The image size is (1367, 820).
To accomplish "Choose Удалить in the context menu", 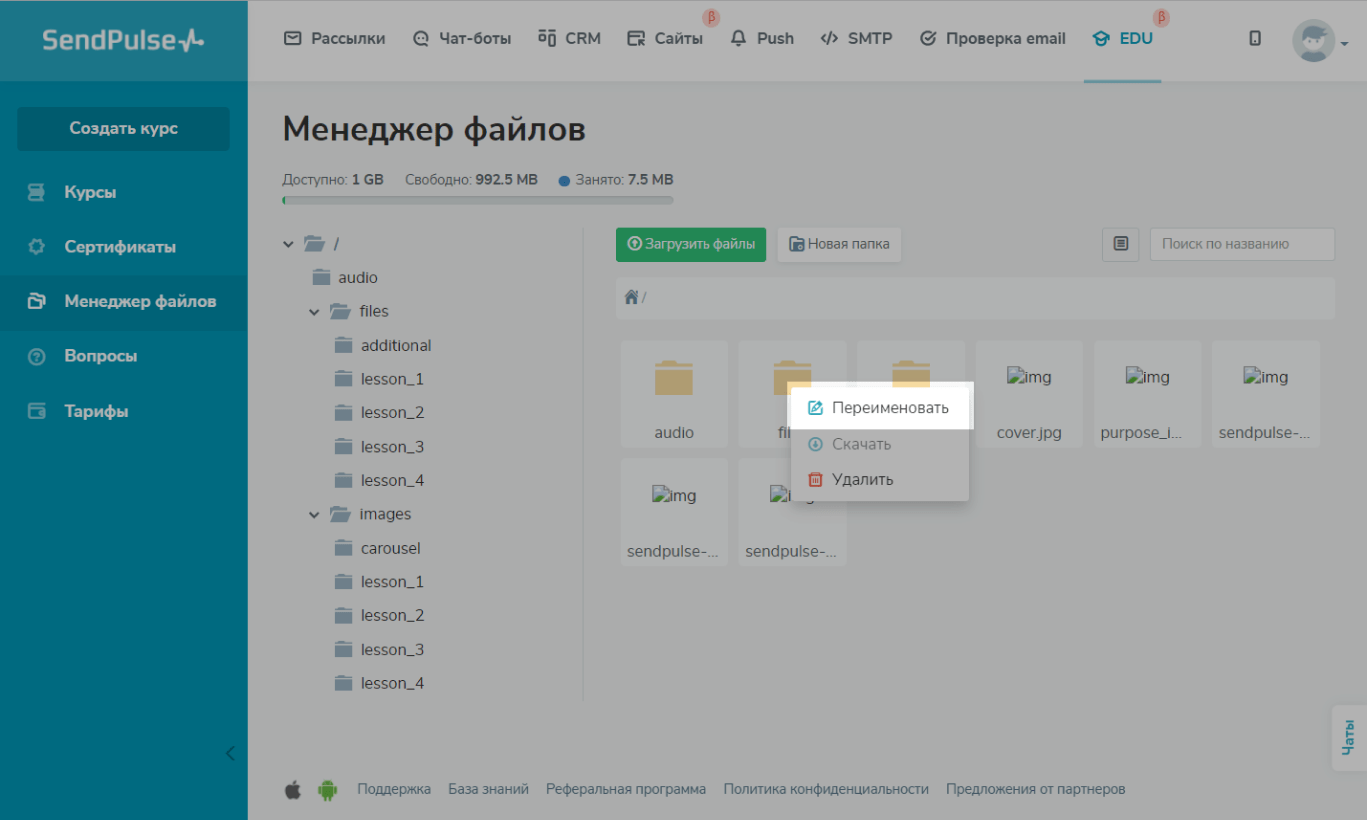I will point(862,480).
